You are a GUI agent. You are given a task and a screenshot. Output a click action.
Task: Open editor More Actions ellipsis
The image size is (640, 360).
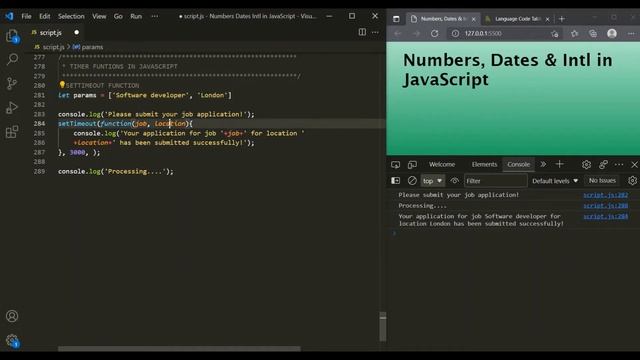click(375, 32)
